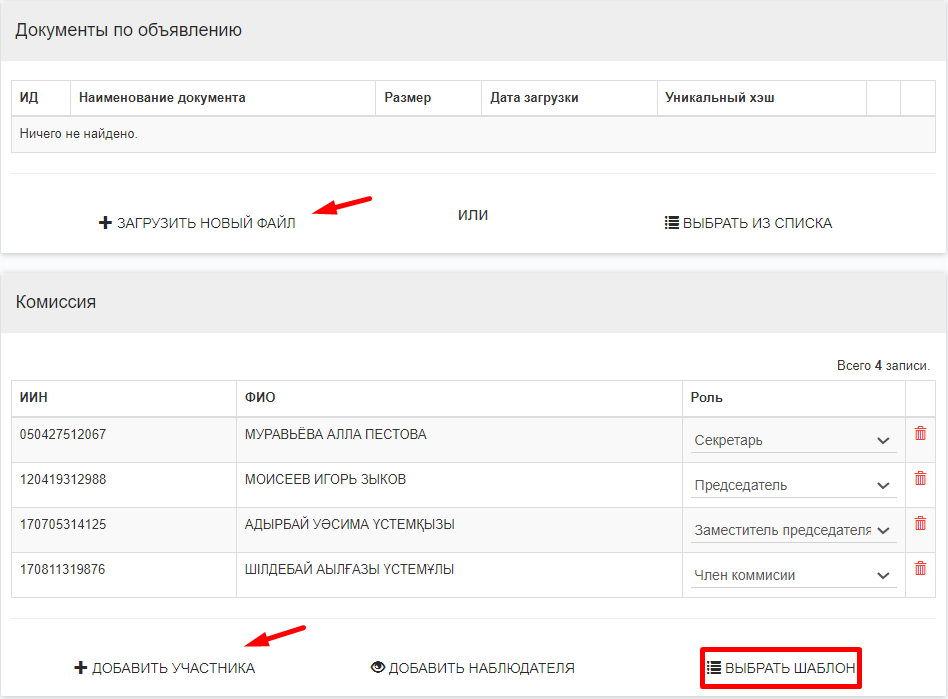Click the plus icon for Загрузить новый файл
The width and height of the screenshot is (948, 699).
pos(105,223)
